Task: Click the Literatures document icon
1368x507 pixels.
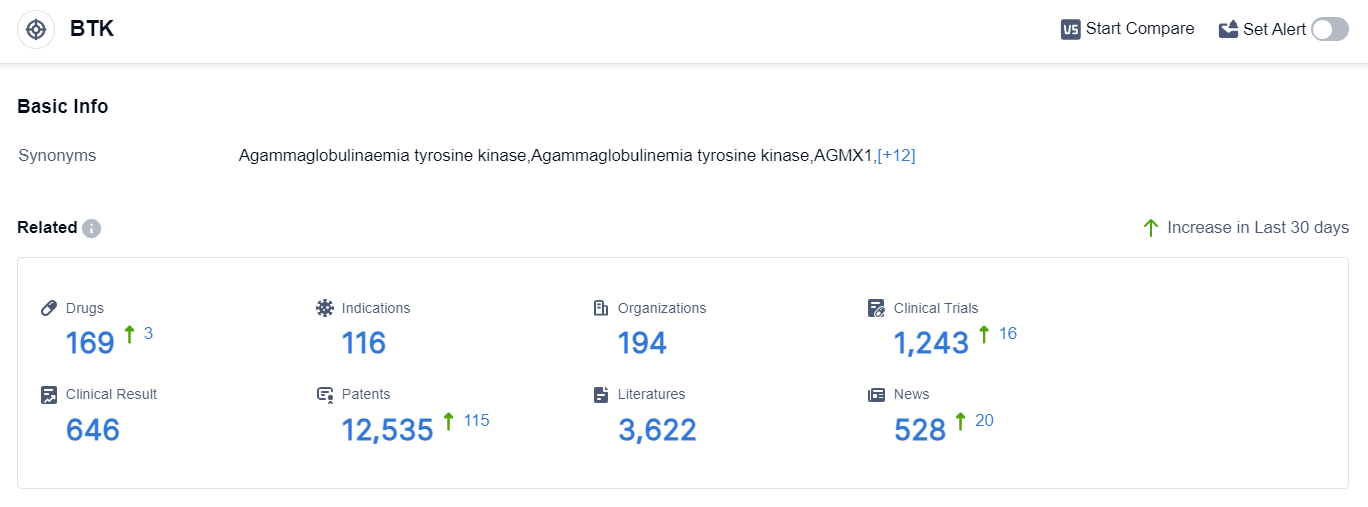Action: (x=601, y=394)
